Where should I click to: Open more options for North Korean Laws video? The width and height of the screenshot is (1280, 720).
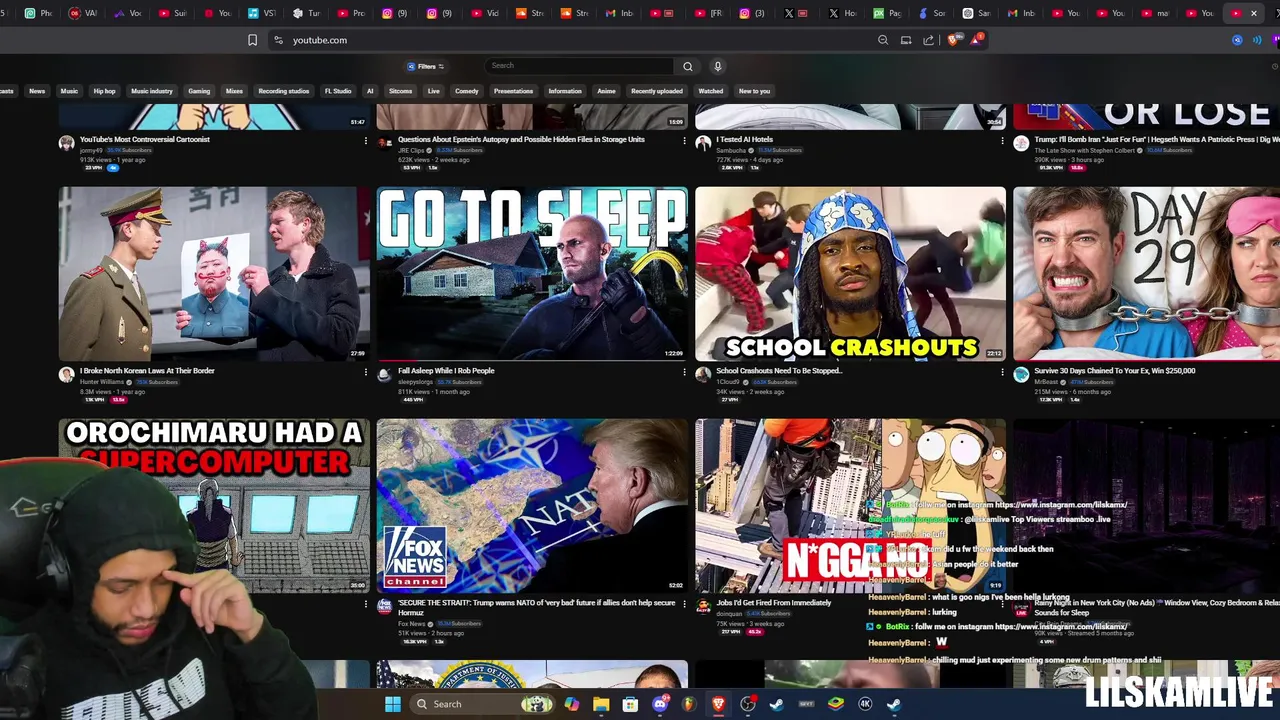pos(366,371)
